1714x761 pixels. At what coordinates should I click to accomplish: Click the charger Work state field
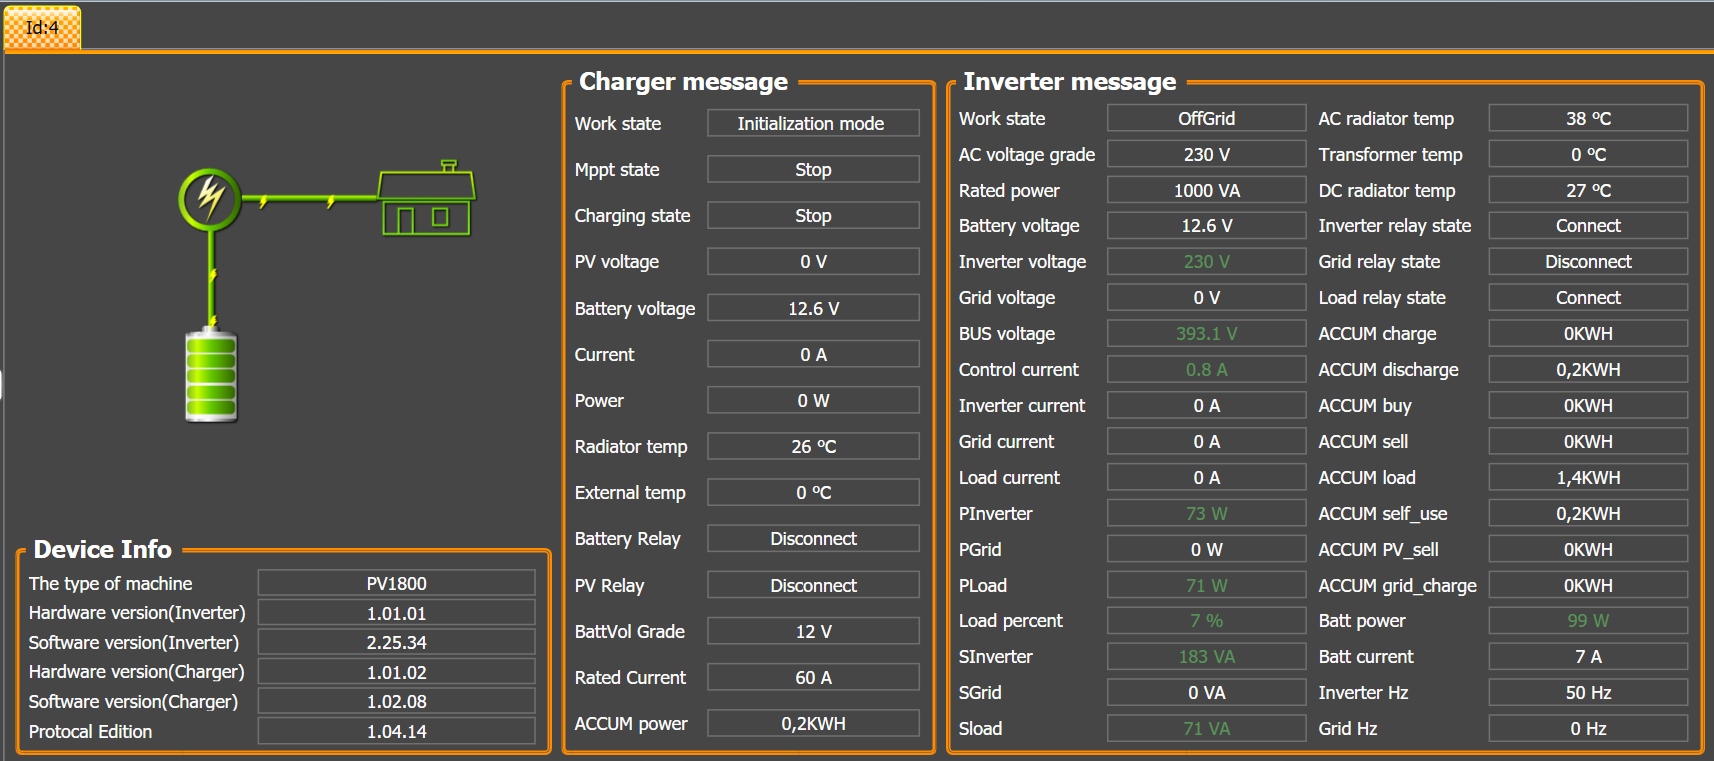point(812,124)
